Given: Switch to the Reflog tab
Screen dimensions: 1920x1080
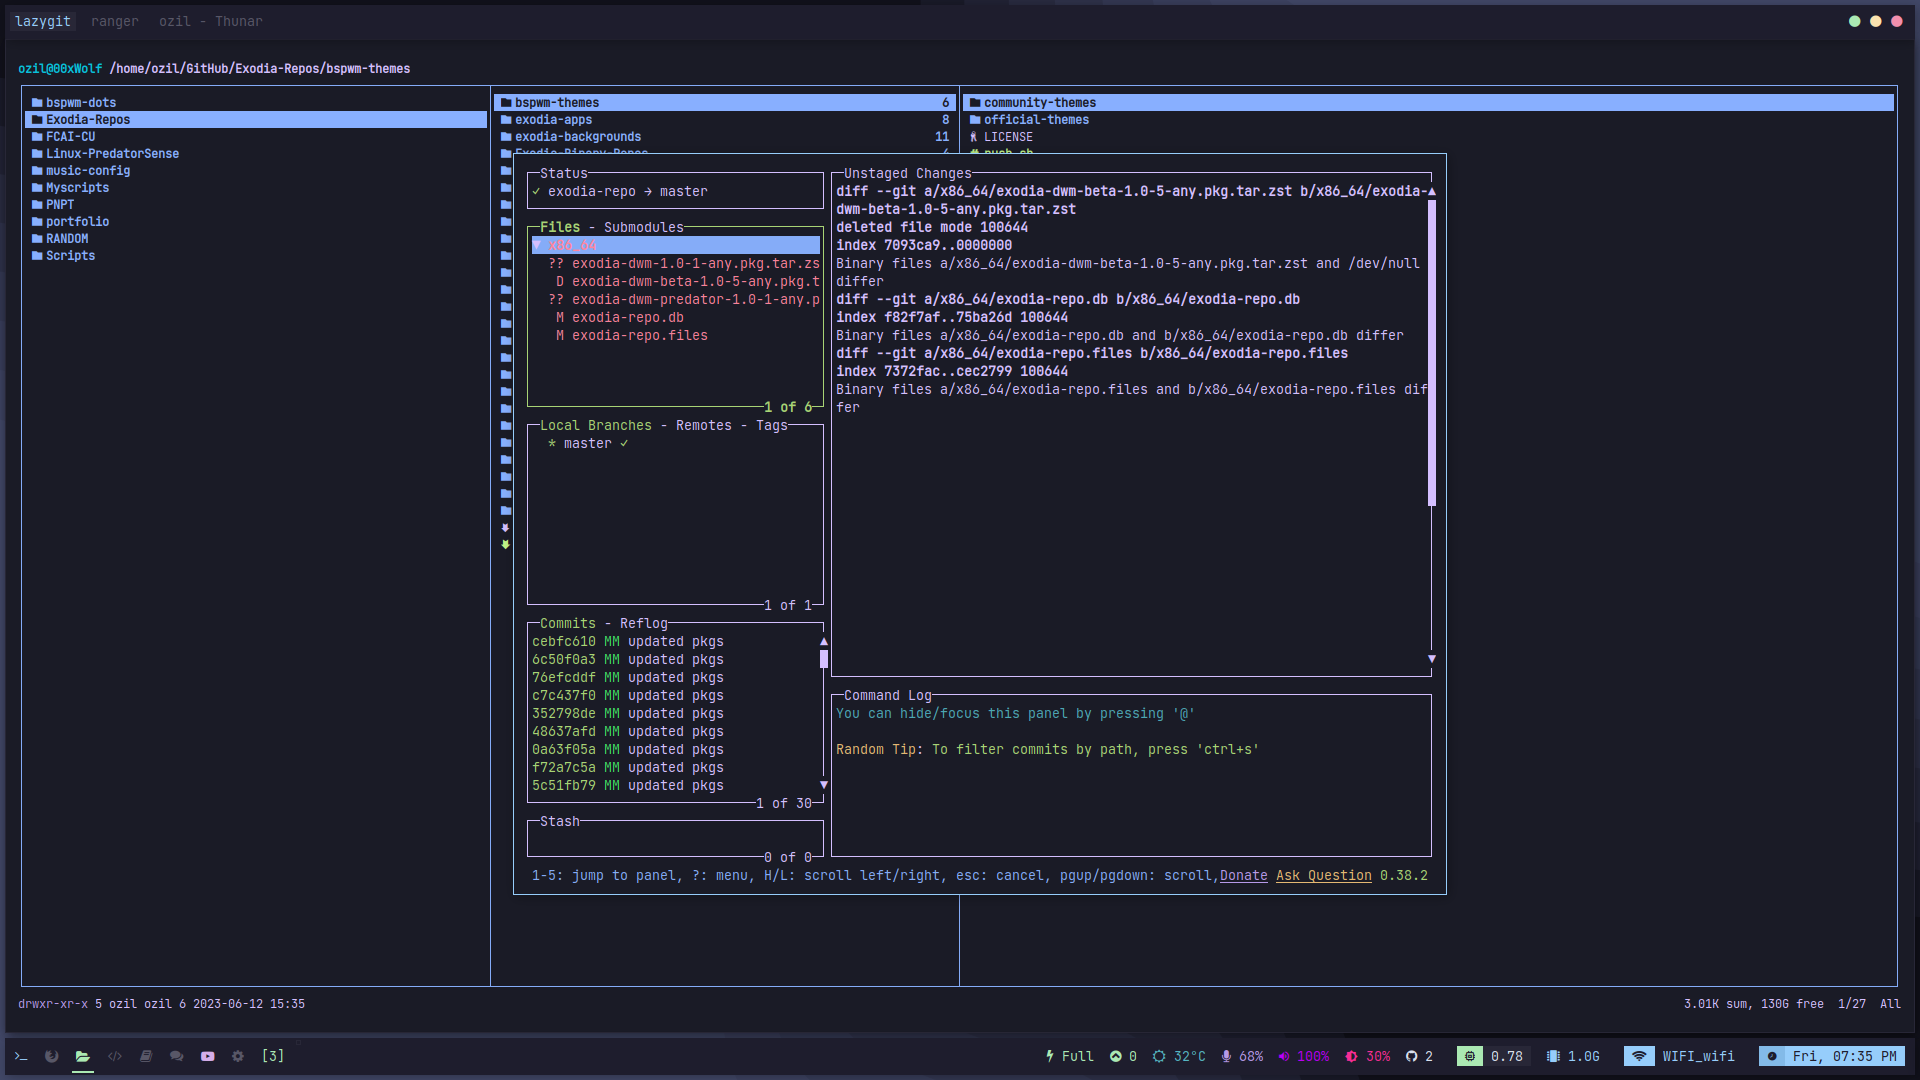Looking at the screenshot, I should pyautogui.click(x=643, y=623).
